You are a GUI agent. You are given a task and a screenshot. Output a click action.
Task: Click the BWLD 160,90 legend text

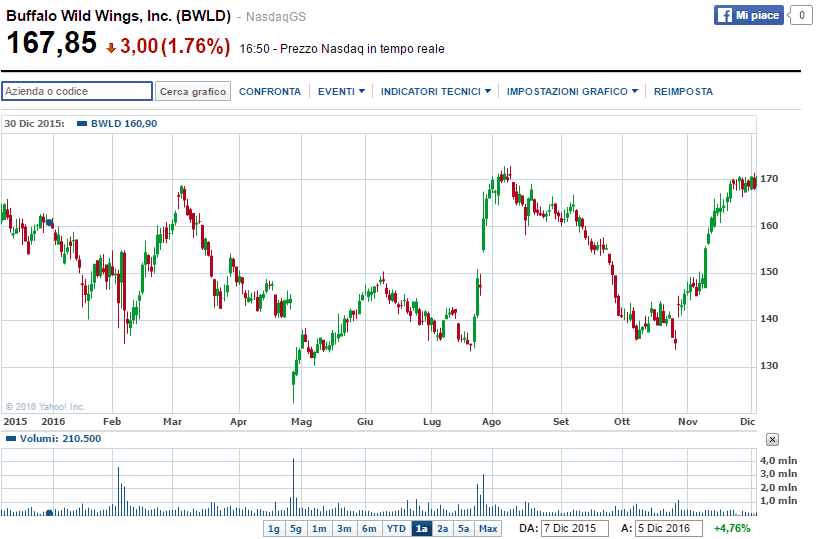124,124
